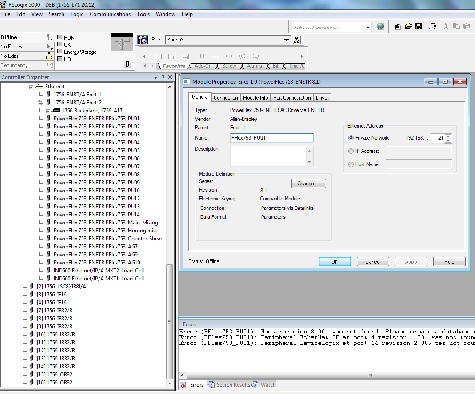
Task: Click the module Name input field
Action: click(x=272, y=138)
